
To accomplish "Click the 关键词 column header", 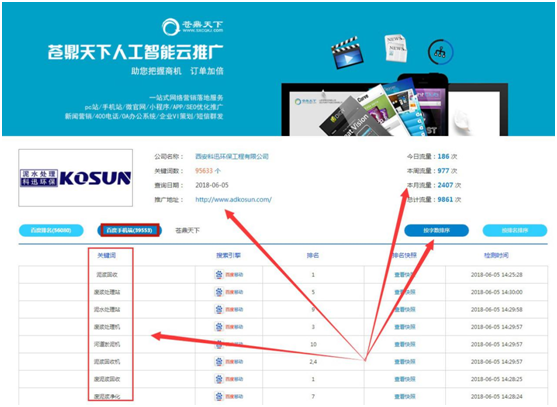I will 107,255.
